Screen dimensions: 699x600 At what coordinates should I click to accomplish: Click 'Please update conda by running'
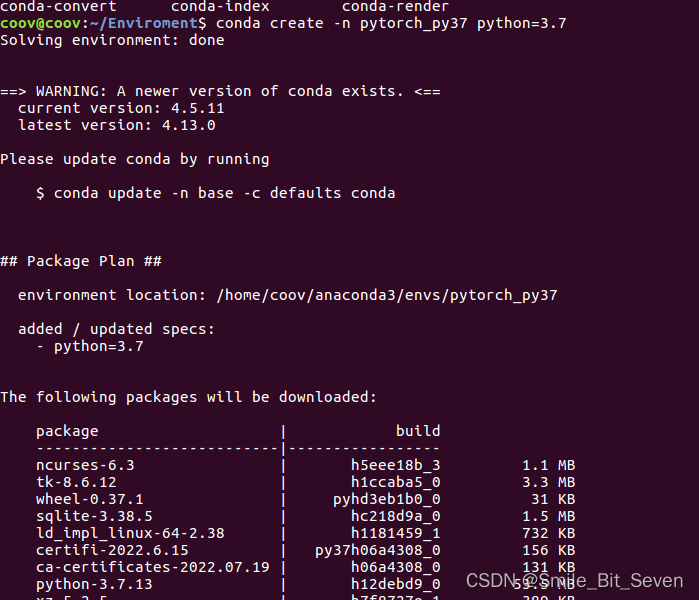coord(135,159)
